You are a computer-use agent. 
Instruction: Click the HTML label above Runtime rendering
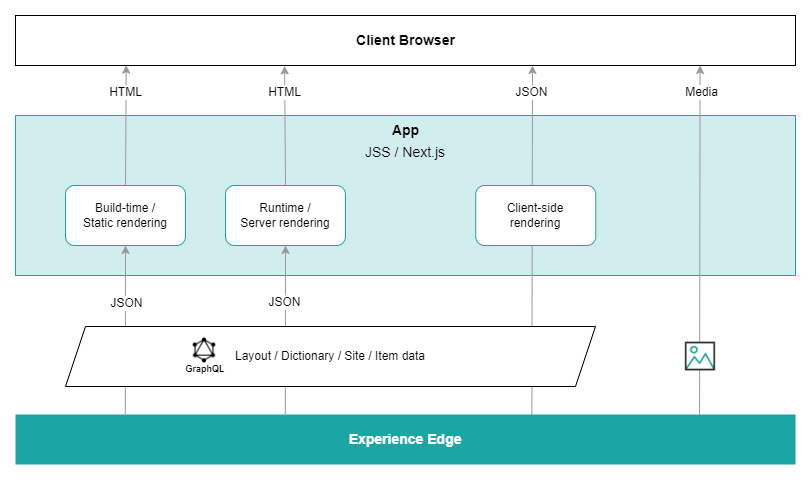click(x=284, y=92)
